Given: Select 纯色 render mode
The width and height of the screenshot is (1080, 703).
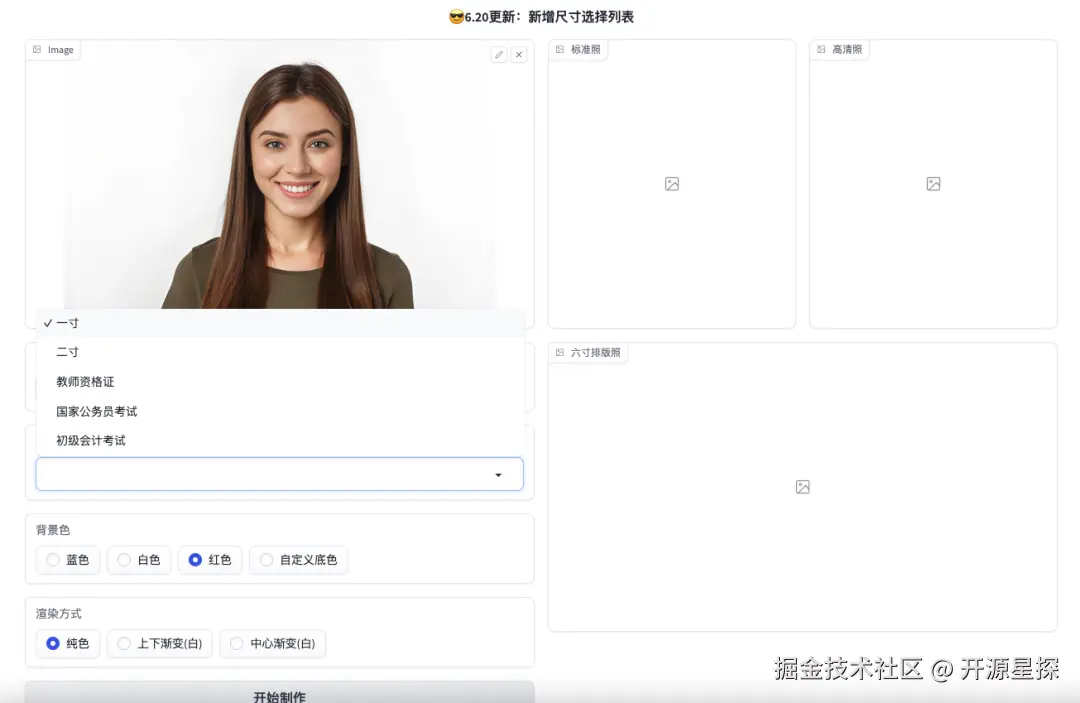Looking at the screenshot, I should (68, 643).
